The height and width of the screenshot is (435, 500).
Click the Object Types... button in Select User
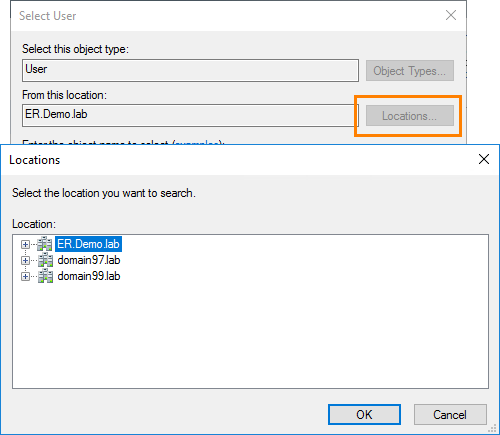(x=410, y=71)
